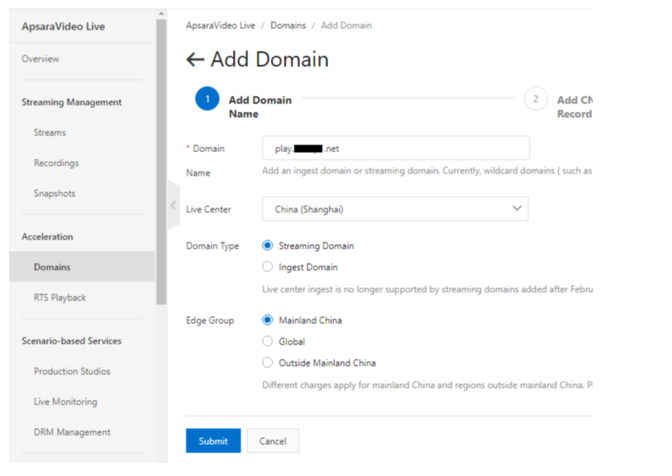Select Outside Mainland China option

[267, 363]
